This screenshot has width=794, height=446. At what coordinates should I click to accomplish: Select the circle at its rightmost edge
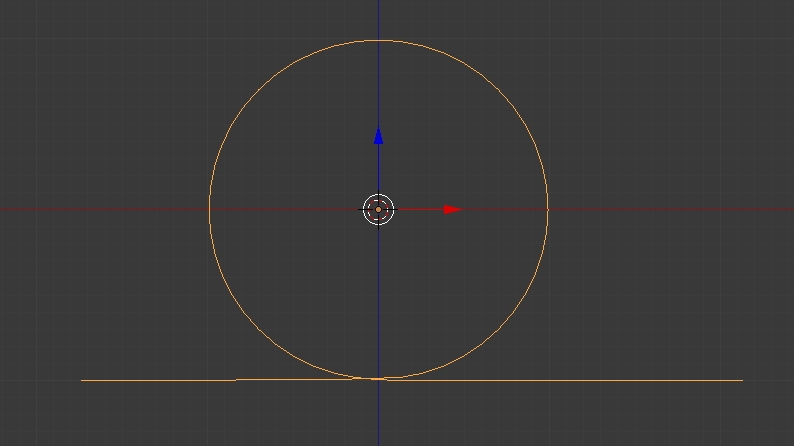coord(547,209)
